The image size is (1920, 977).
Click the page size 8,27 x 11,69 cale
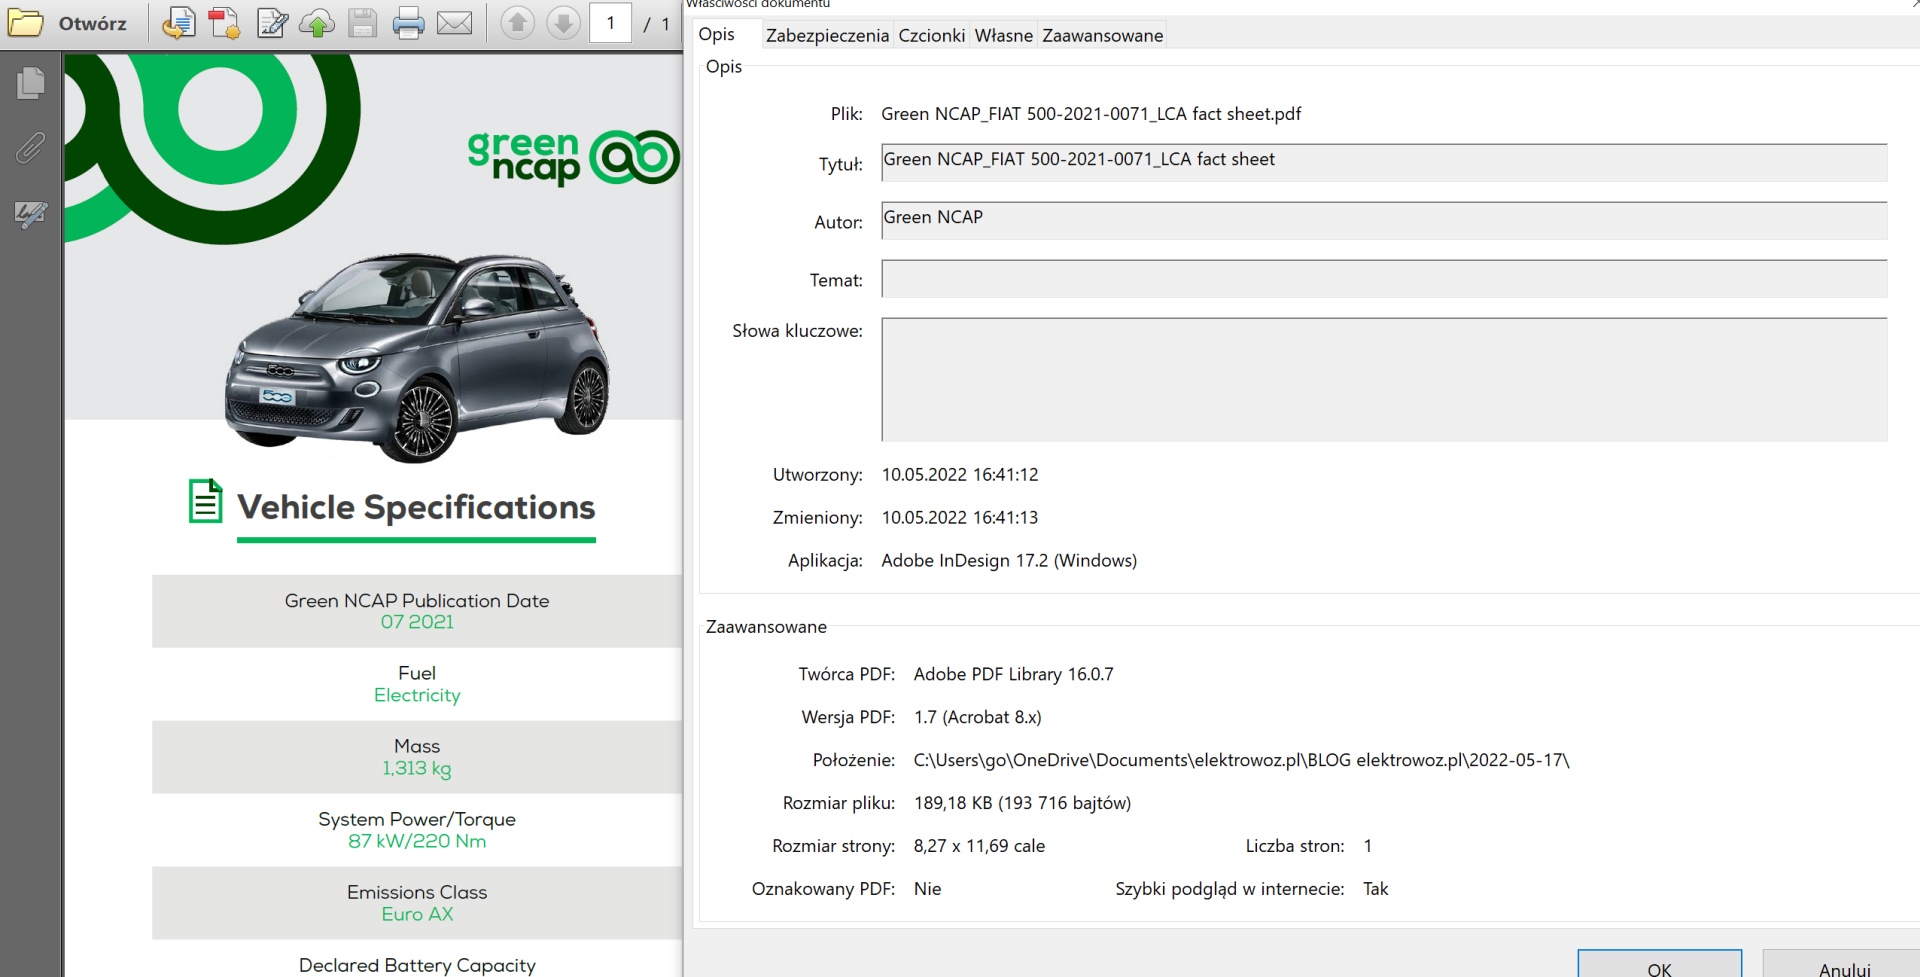[979, 846]
